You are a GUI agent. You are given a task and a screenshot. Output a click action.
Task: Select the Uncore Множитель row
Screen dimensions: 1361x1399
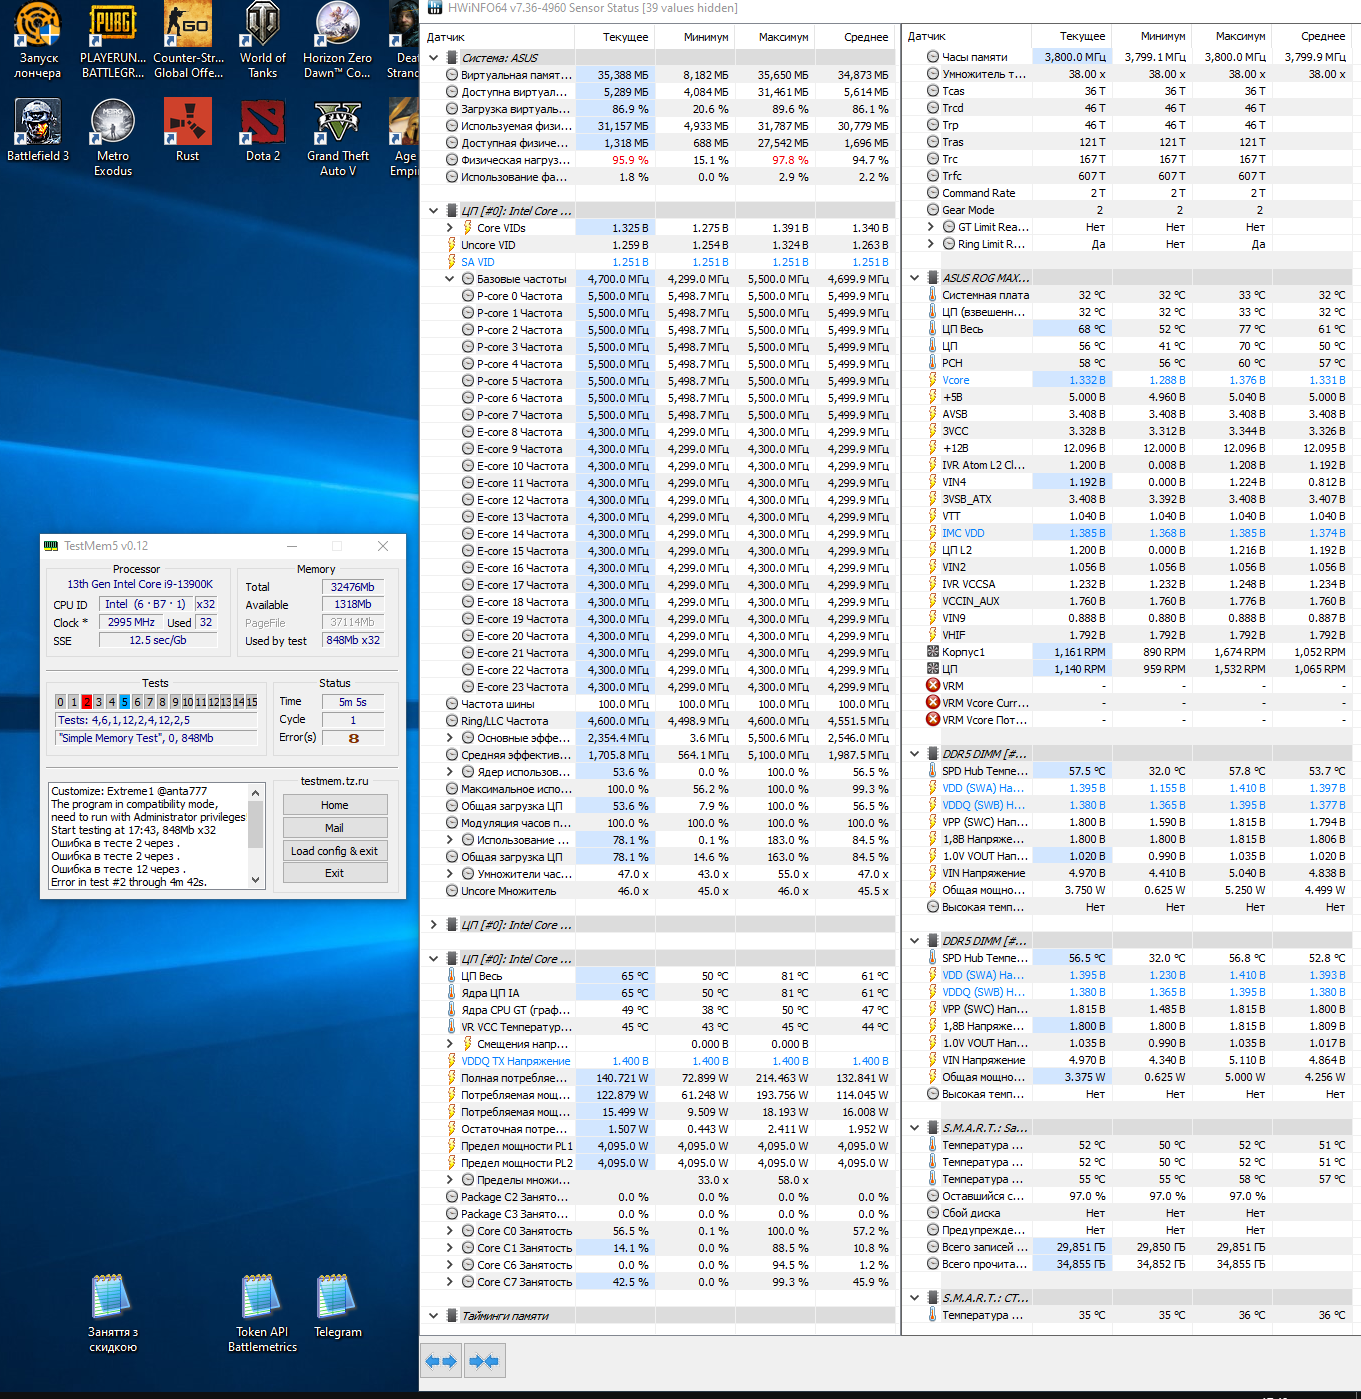[658, 891]
